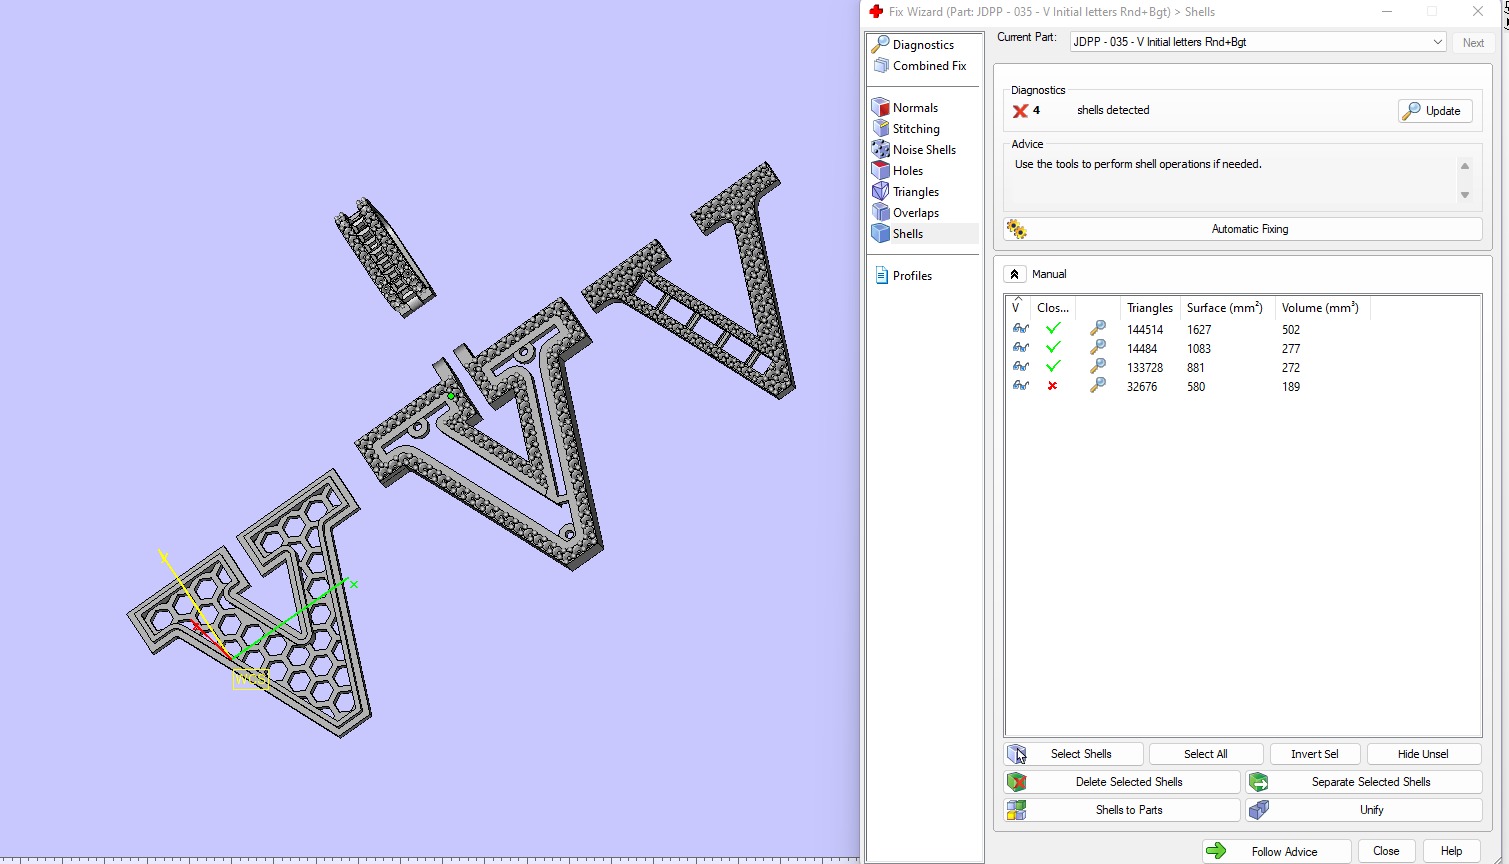The image size is (1509, 864).
Task: Sort shells by the Surface (mm²) column header
Action: click(x=1225, y=308)
